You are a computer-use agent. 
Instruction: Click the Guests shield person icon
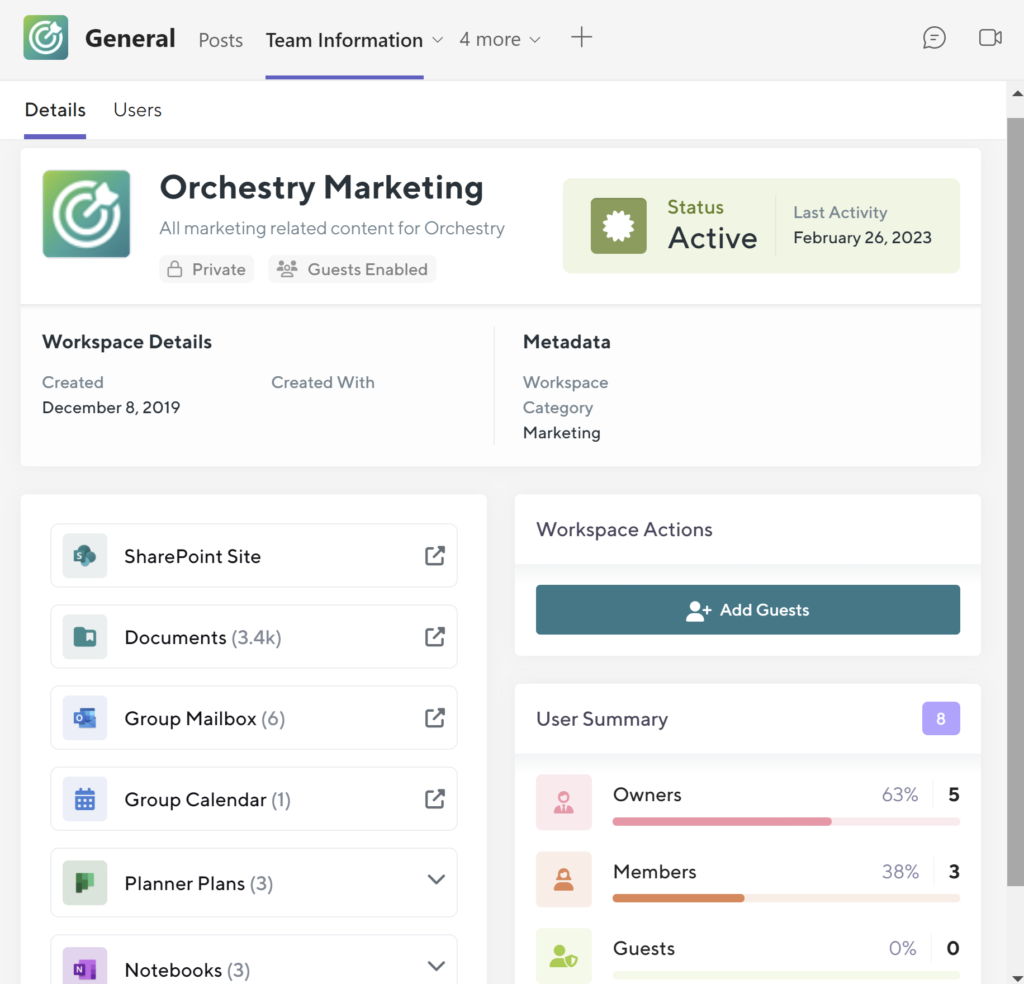pos(564,956)
